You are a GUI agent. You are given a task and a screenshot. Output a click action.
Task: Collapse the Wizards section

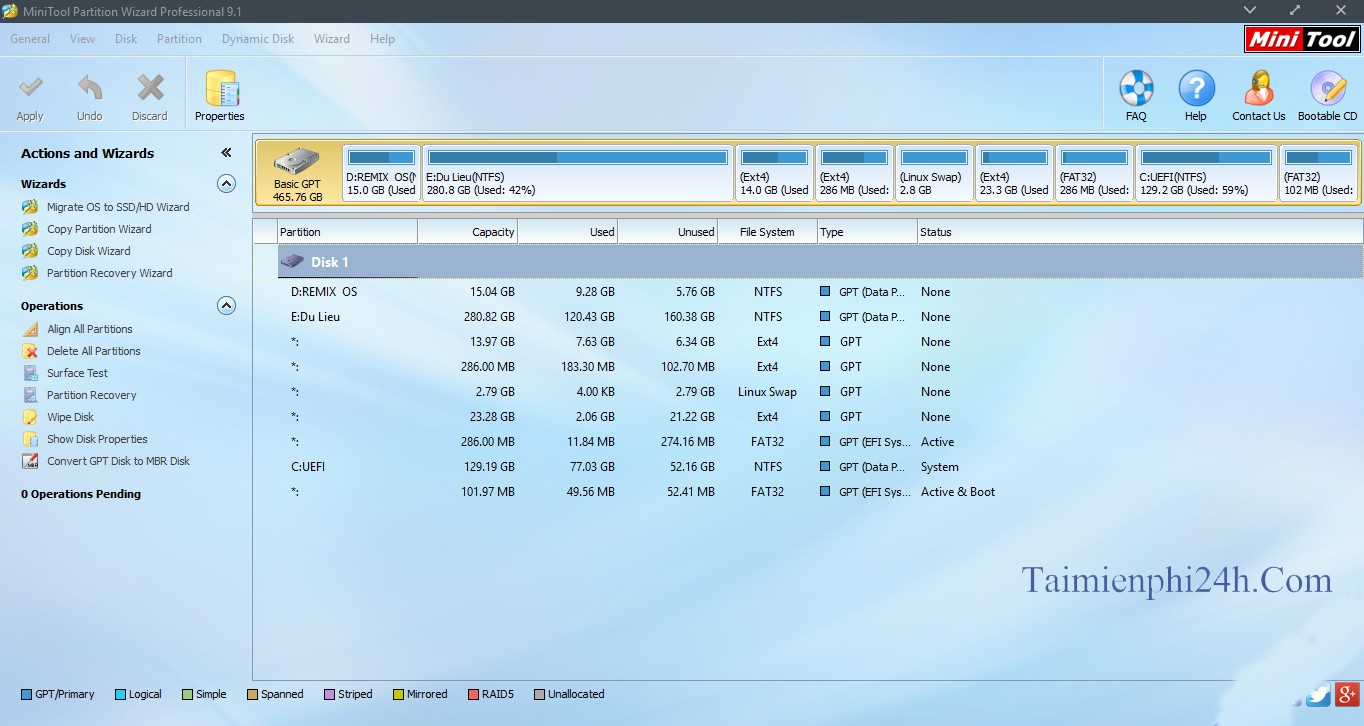pos(227,184)
